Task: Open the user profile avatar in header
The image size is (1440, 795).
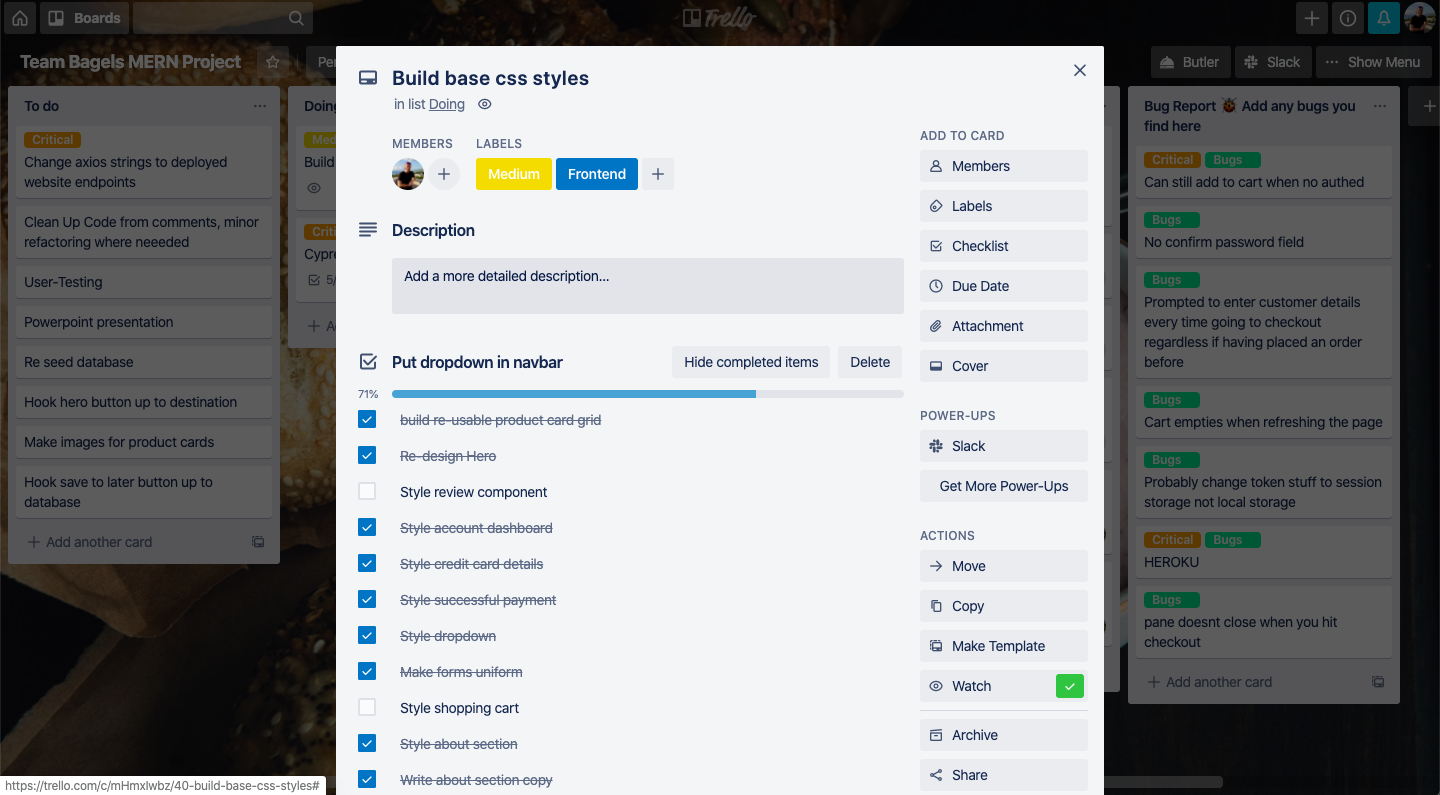Action: point(1420,18)
